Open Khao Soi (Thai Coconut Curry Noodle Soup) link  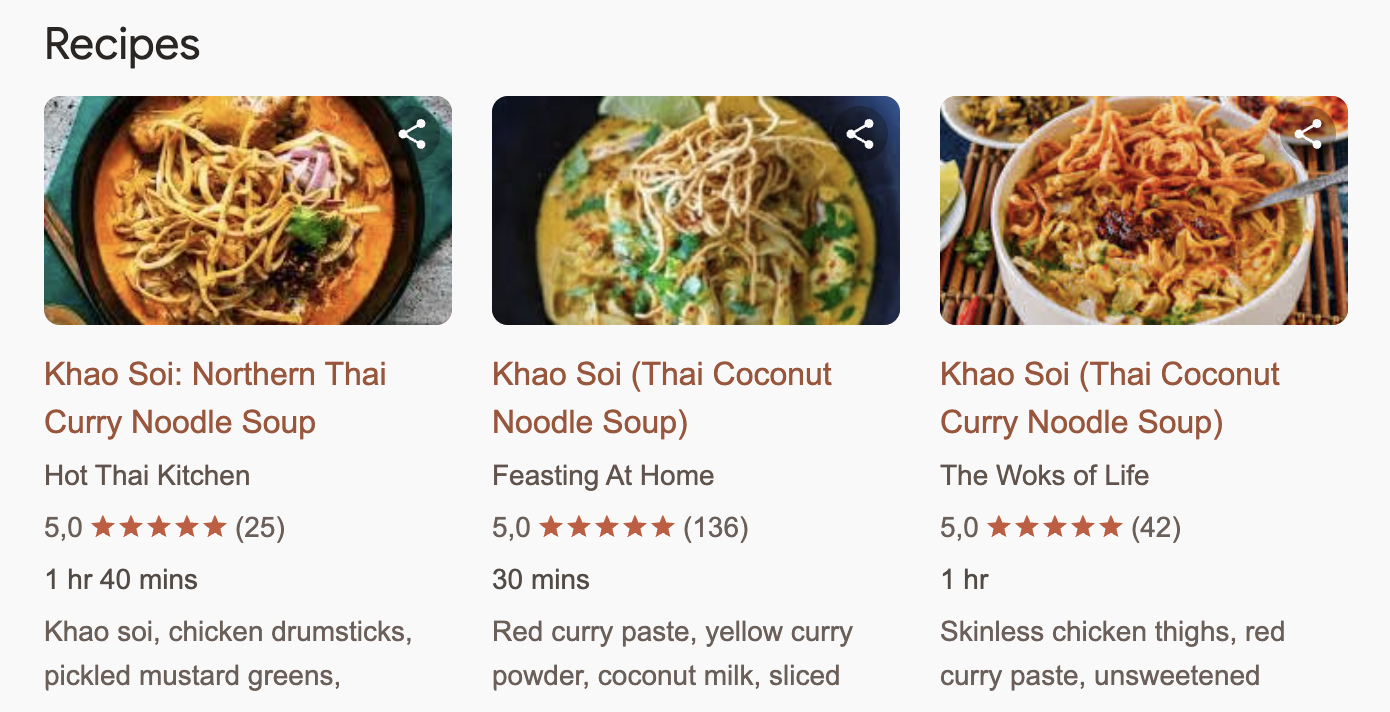1110,398
